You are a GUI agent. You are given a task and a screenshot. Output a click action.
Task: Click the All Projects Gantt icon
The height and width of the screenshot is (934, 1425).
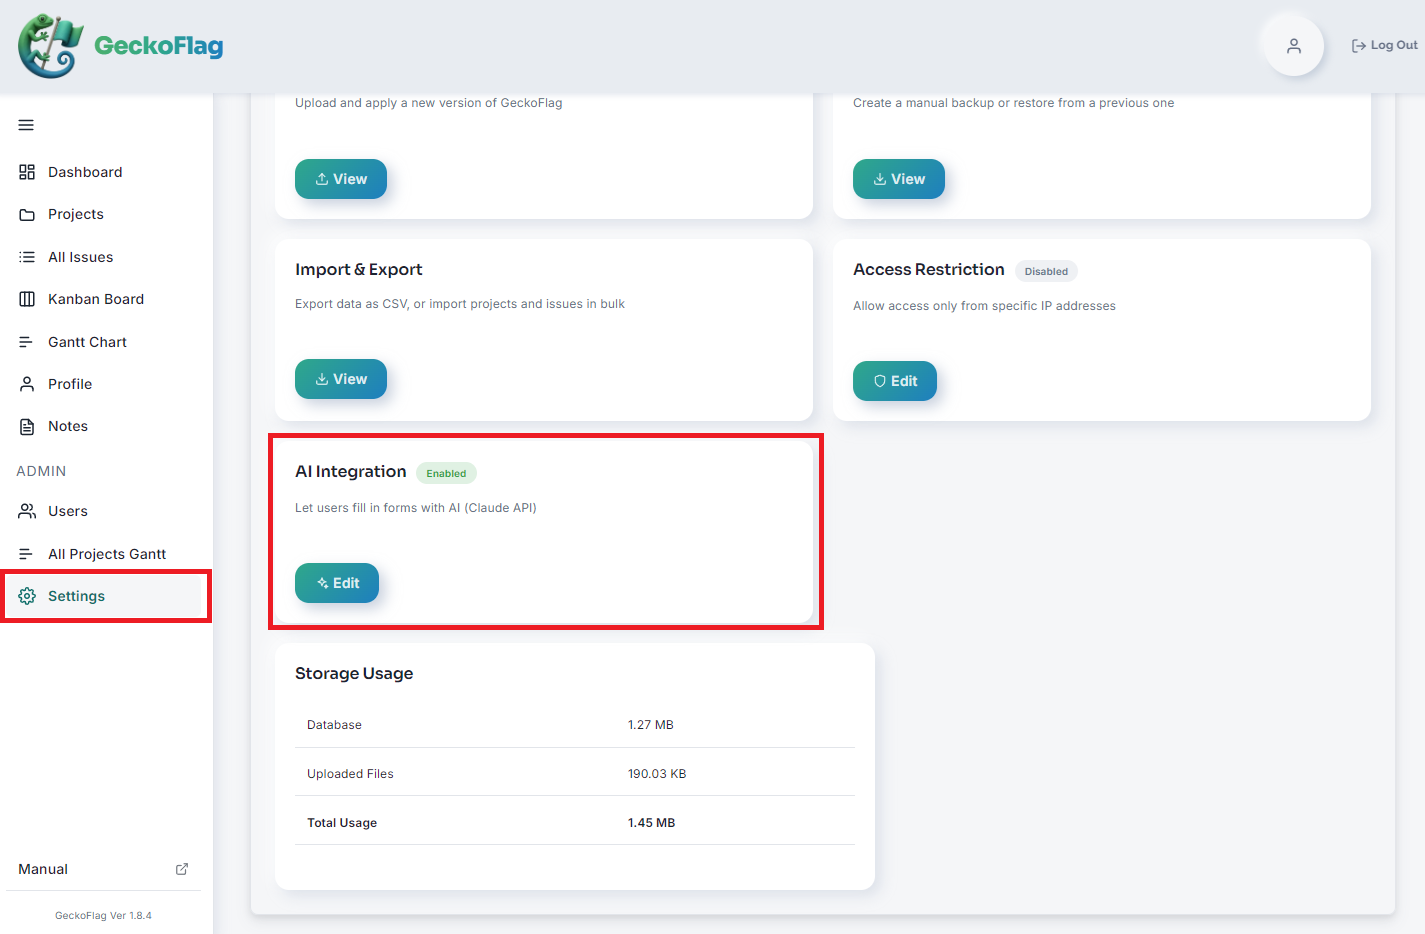click(27, 554)
